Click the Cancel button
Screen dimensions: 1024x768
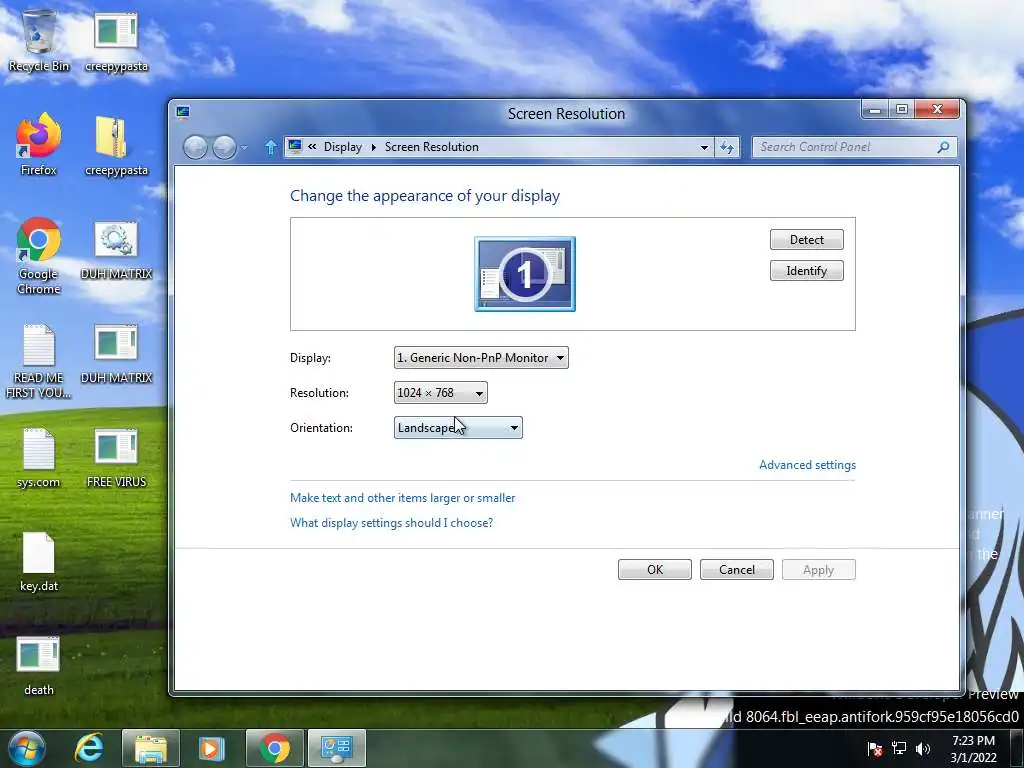(737, 569)
